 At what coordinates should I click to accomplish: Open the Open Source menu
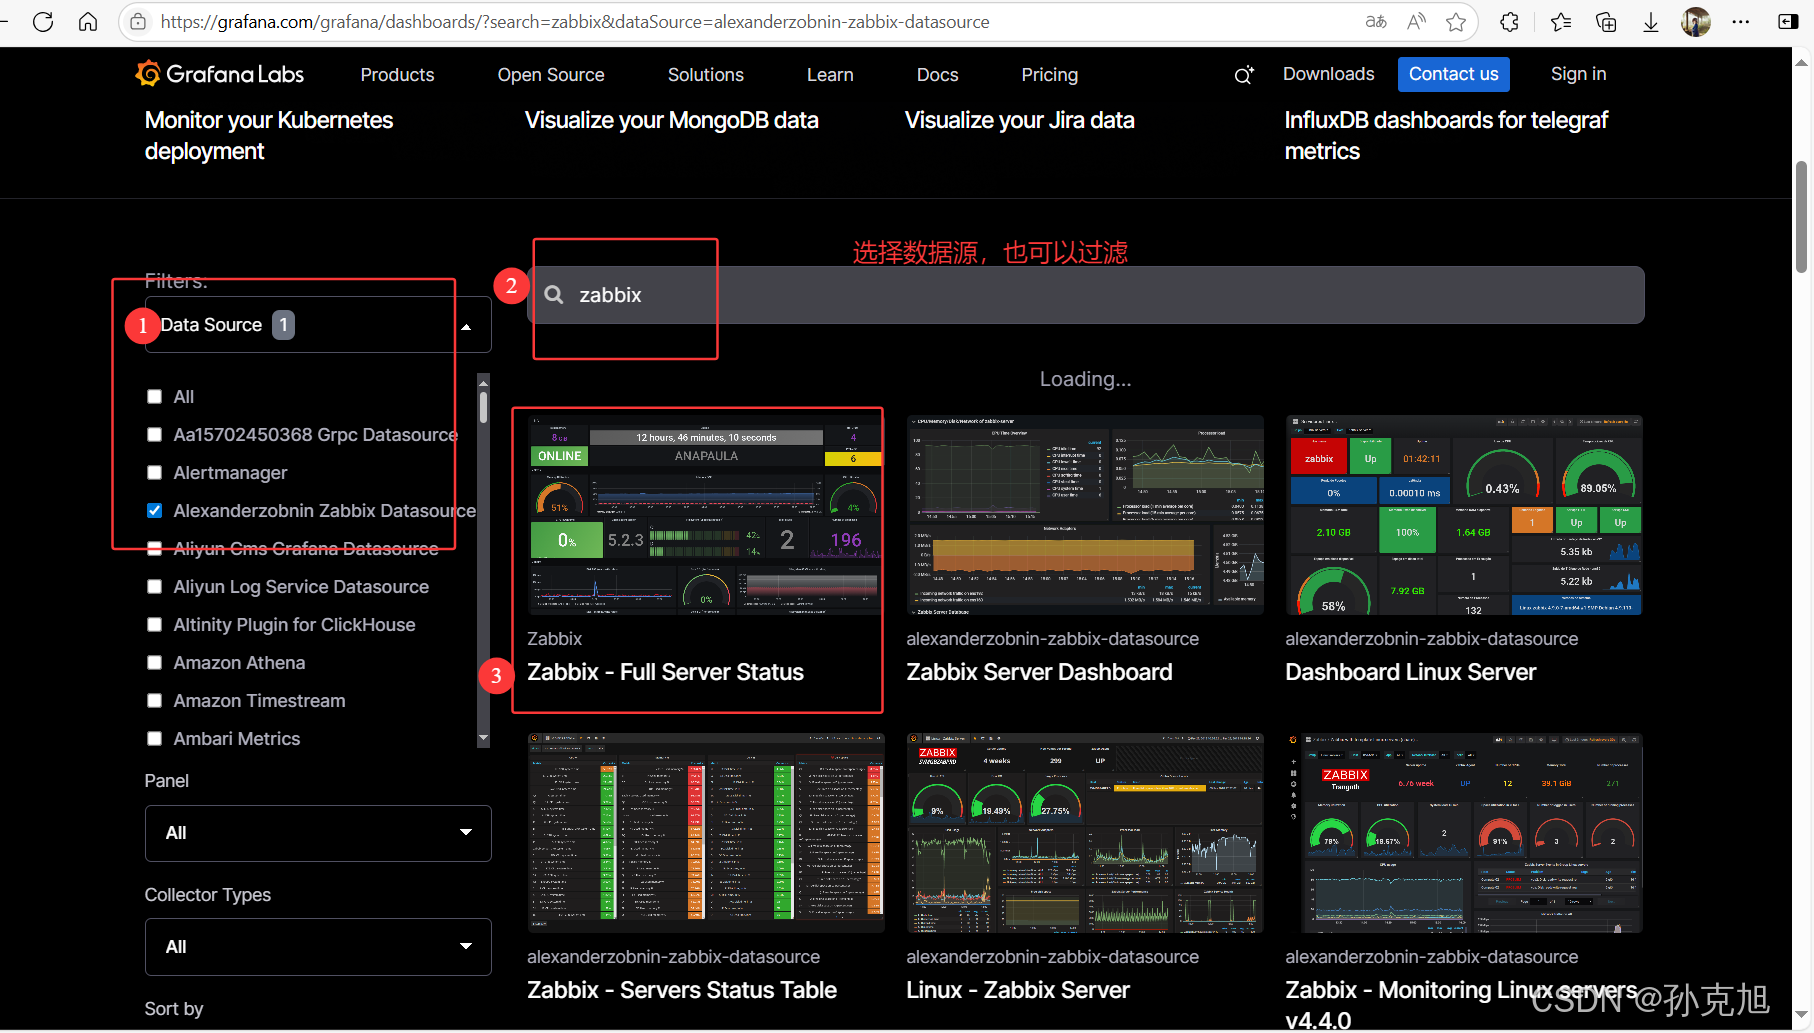[x=551, y=75]
